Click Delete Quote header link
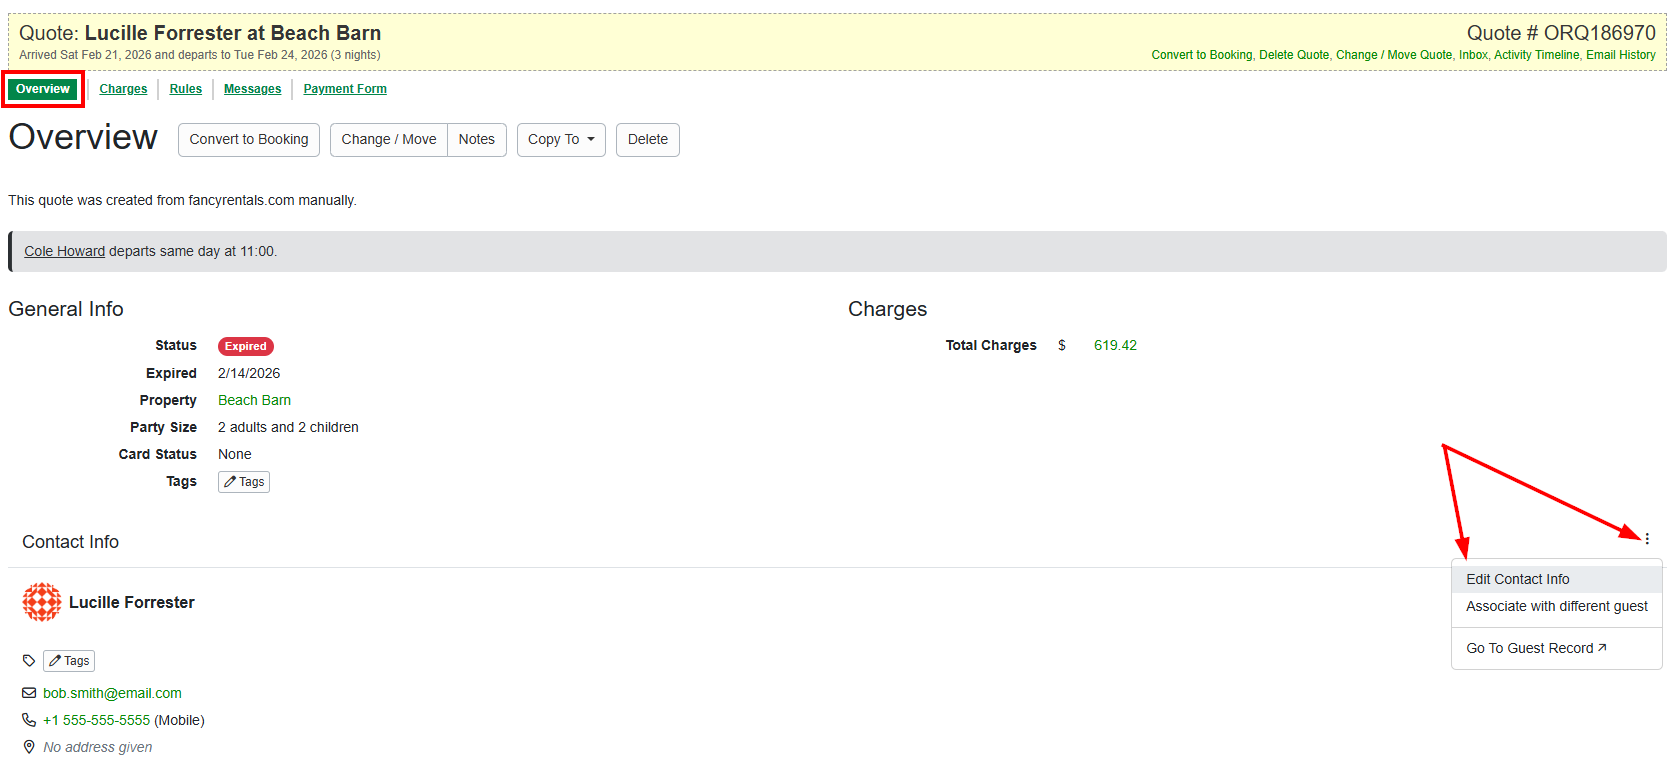This screenshot has height=766, width=1673. (1294, 55)
